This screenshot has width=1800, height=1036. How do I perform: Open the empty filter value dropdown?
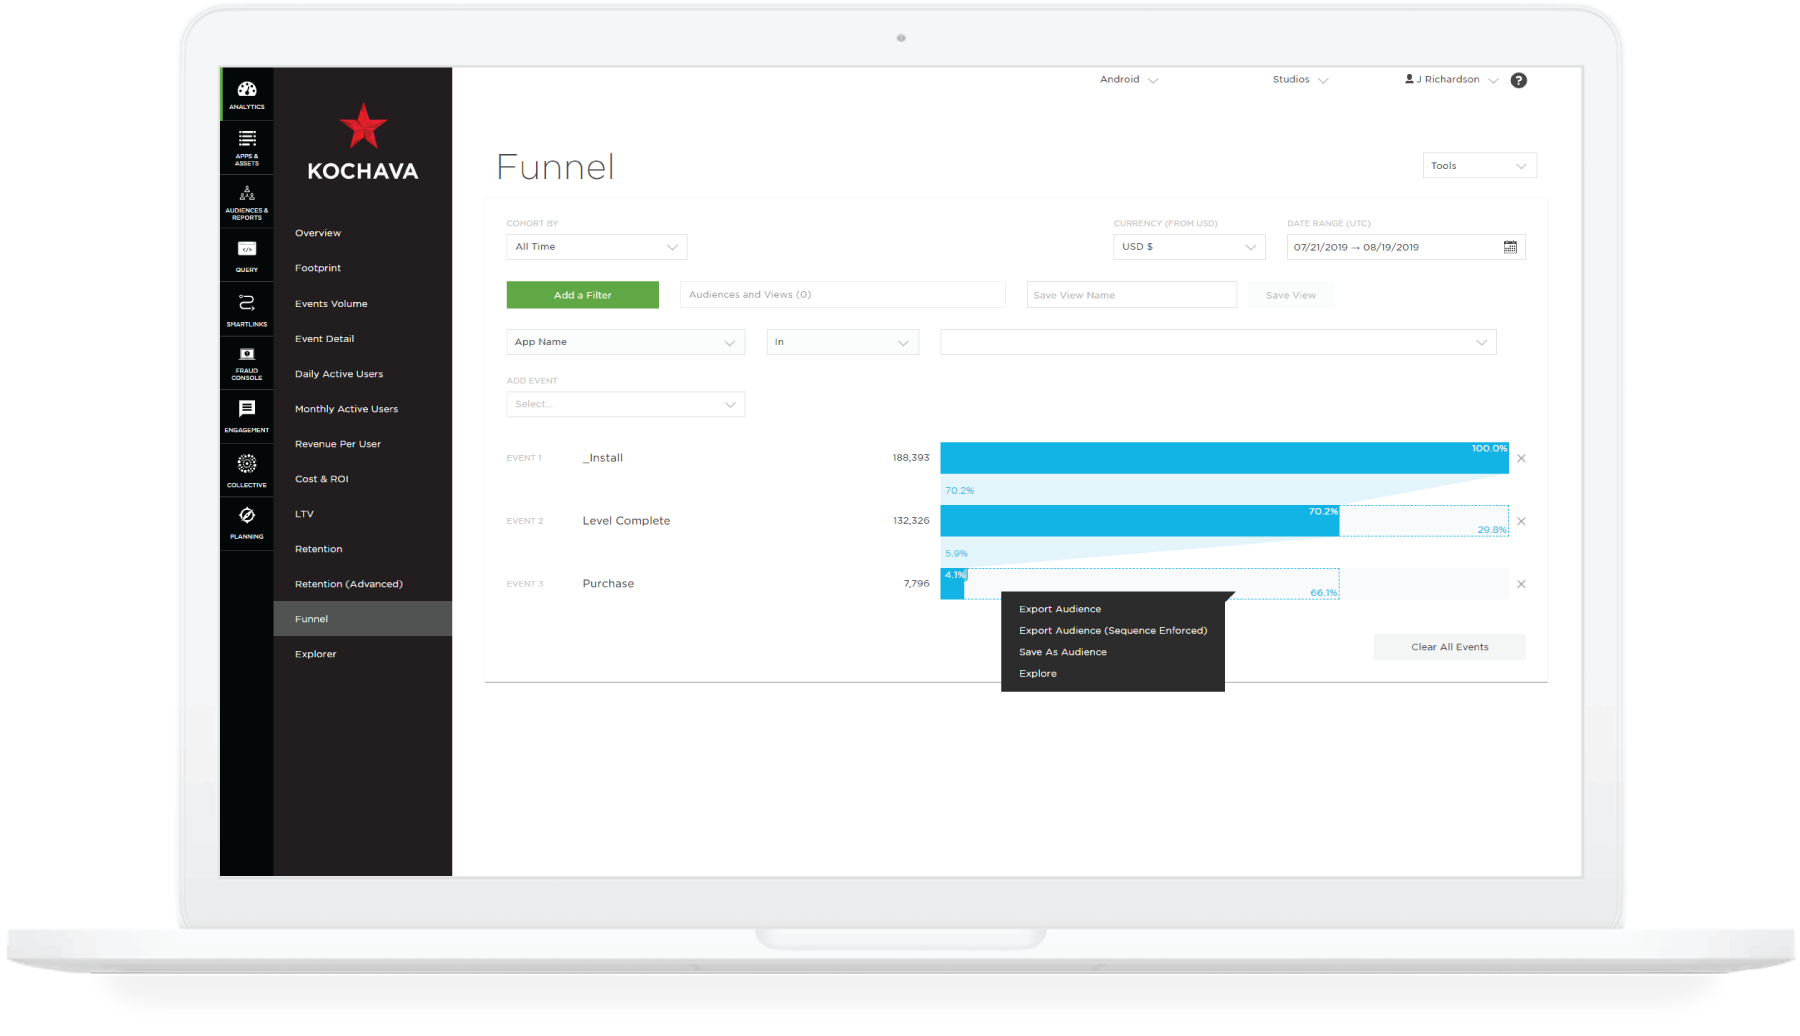click(1218, 342)
